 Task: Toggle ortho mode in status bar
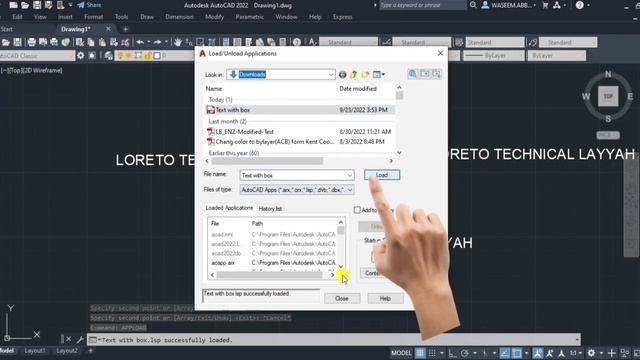click(x=452, y=353)
